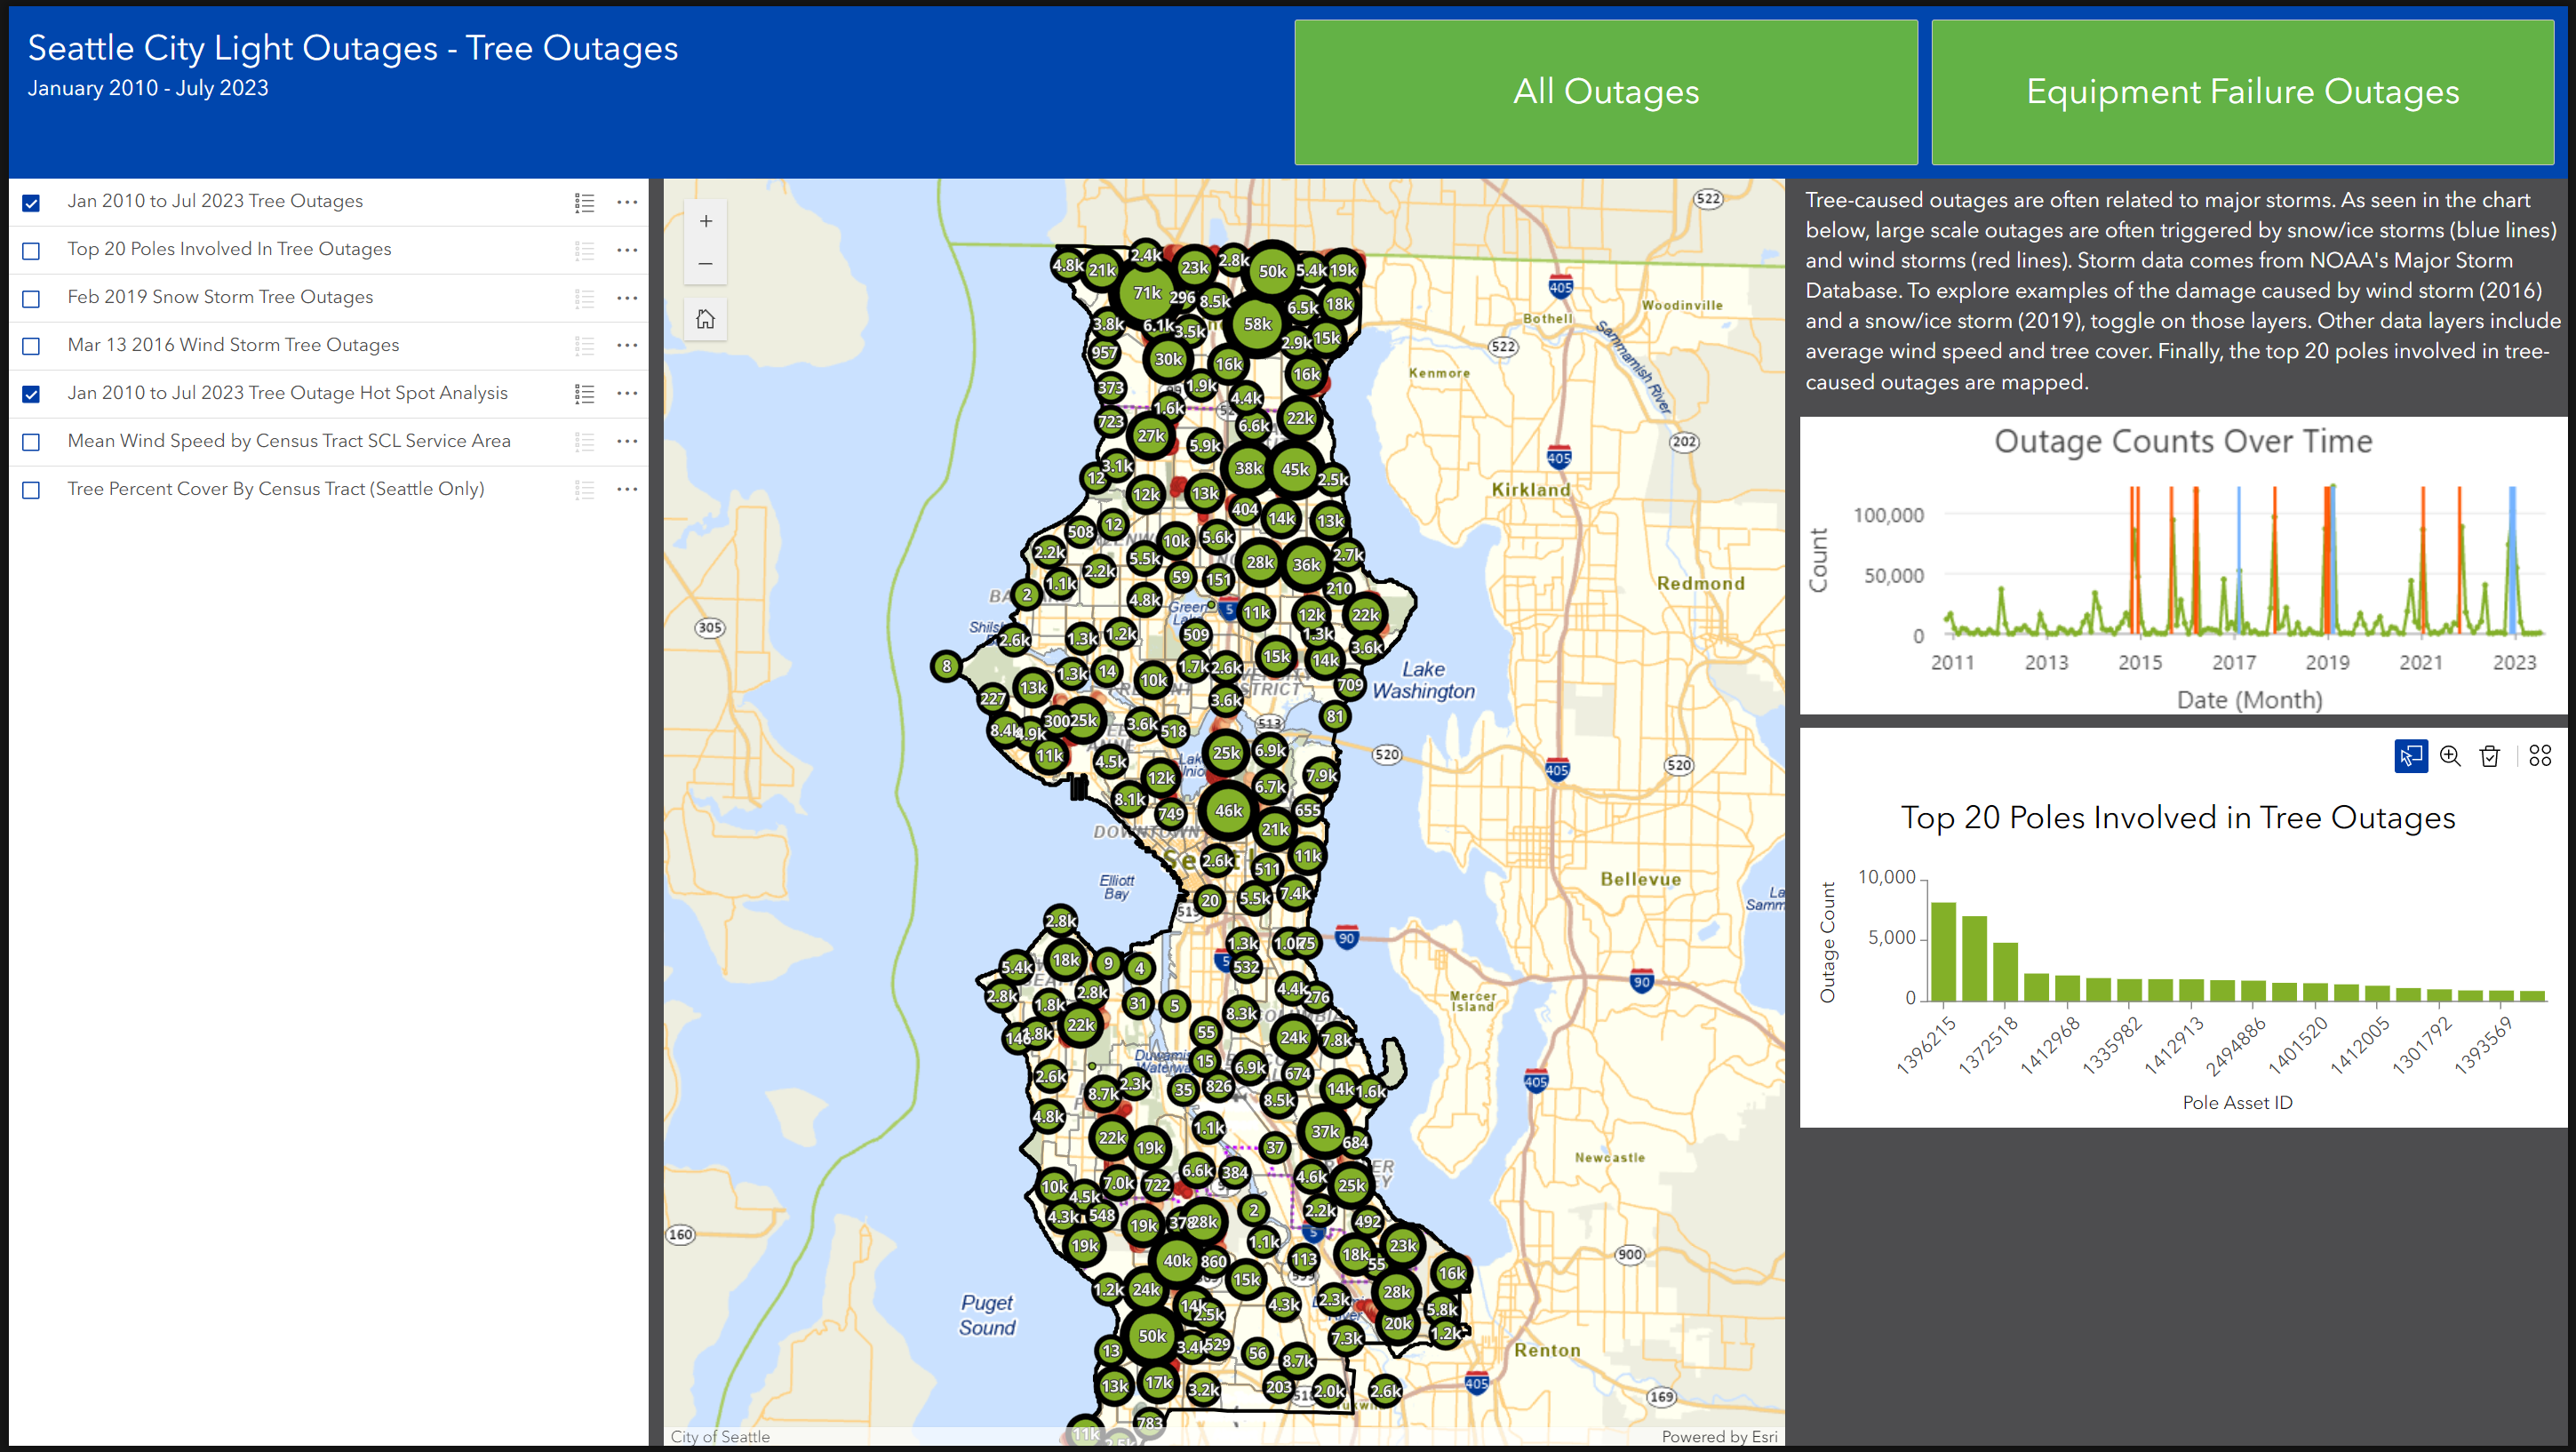Activate the chart selection tool

[2410, 756]
